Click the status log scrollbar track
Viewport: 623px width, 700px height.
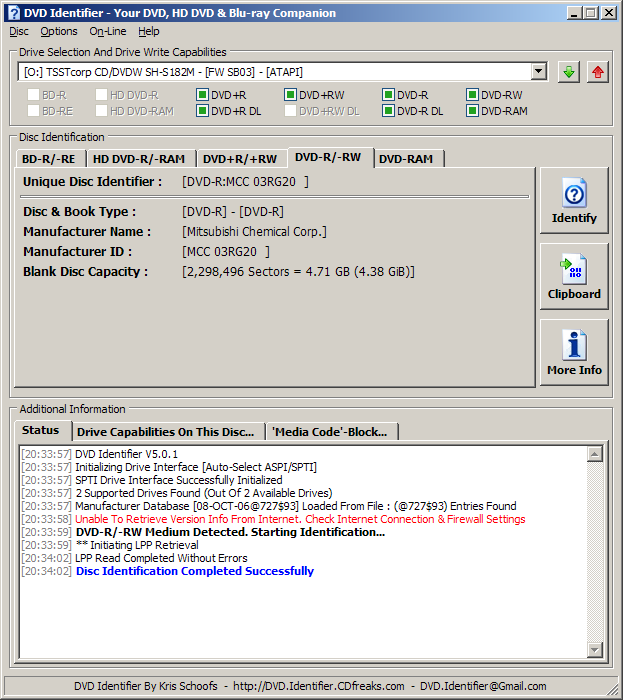594,552
